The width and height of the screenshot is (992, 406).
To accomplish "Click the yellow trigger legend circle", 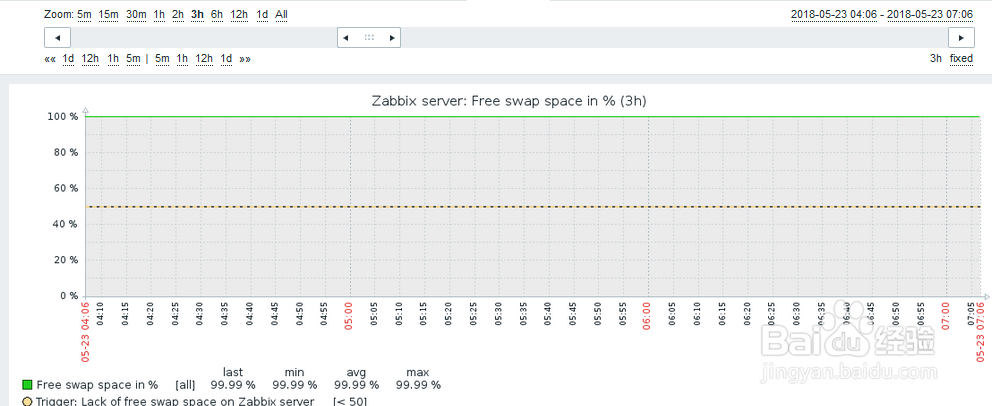I will [27, 402].
